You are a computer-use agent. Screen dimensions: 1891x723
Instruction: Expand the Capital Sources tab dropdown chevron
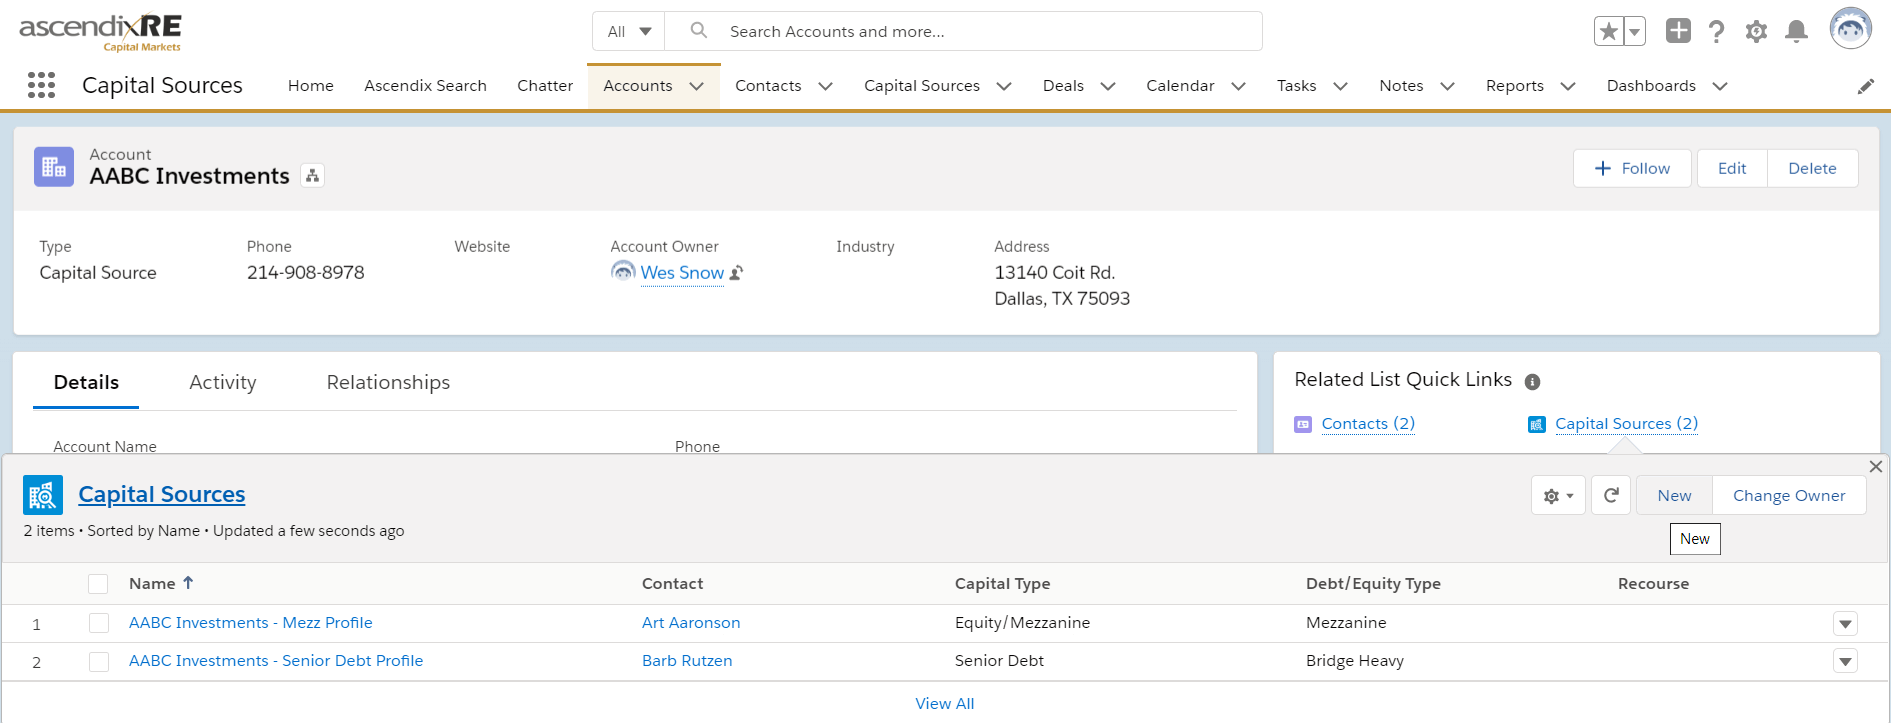tap(1004, 86)
